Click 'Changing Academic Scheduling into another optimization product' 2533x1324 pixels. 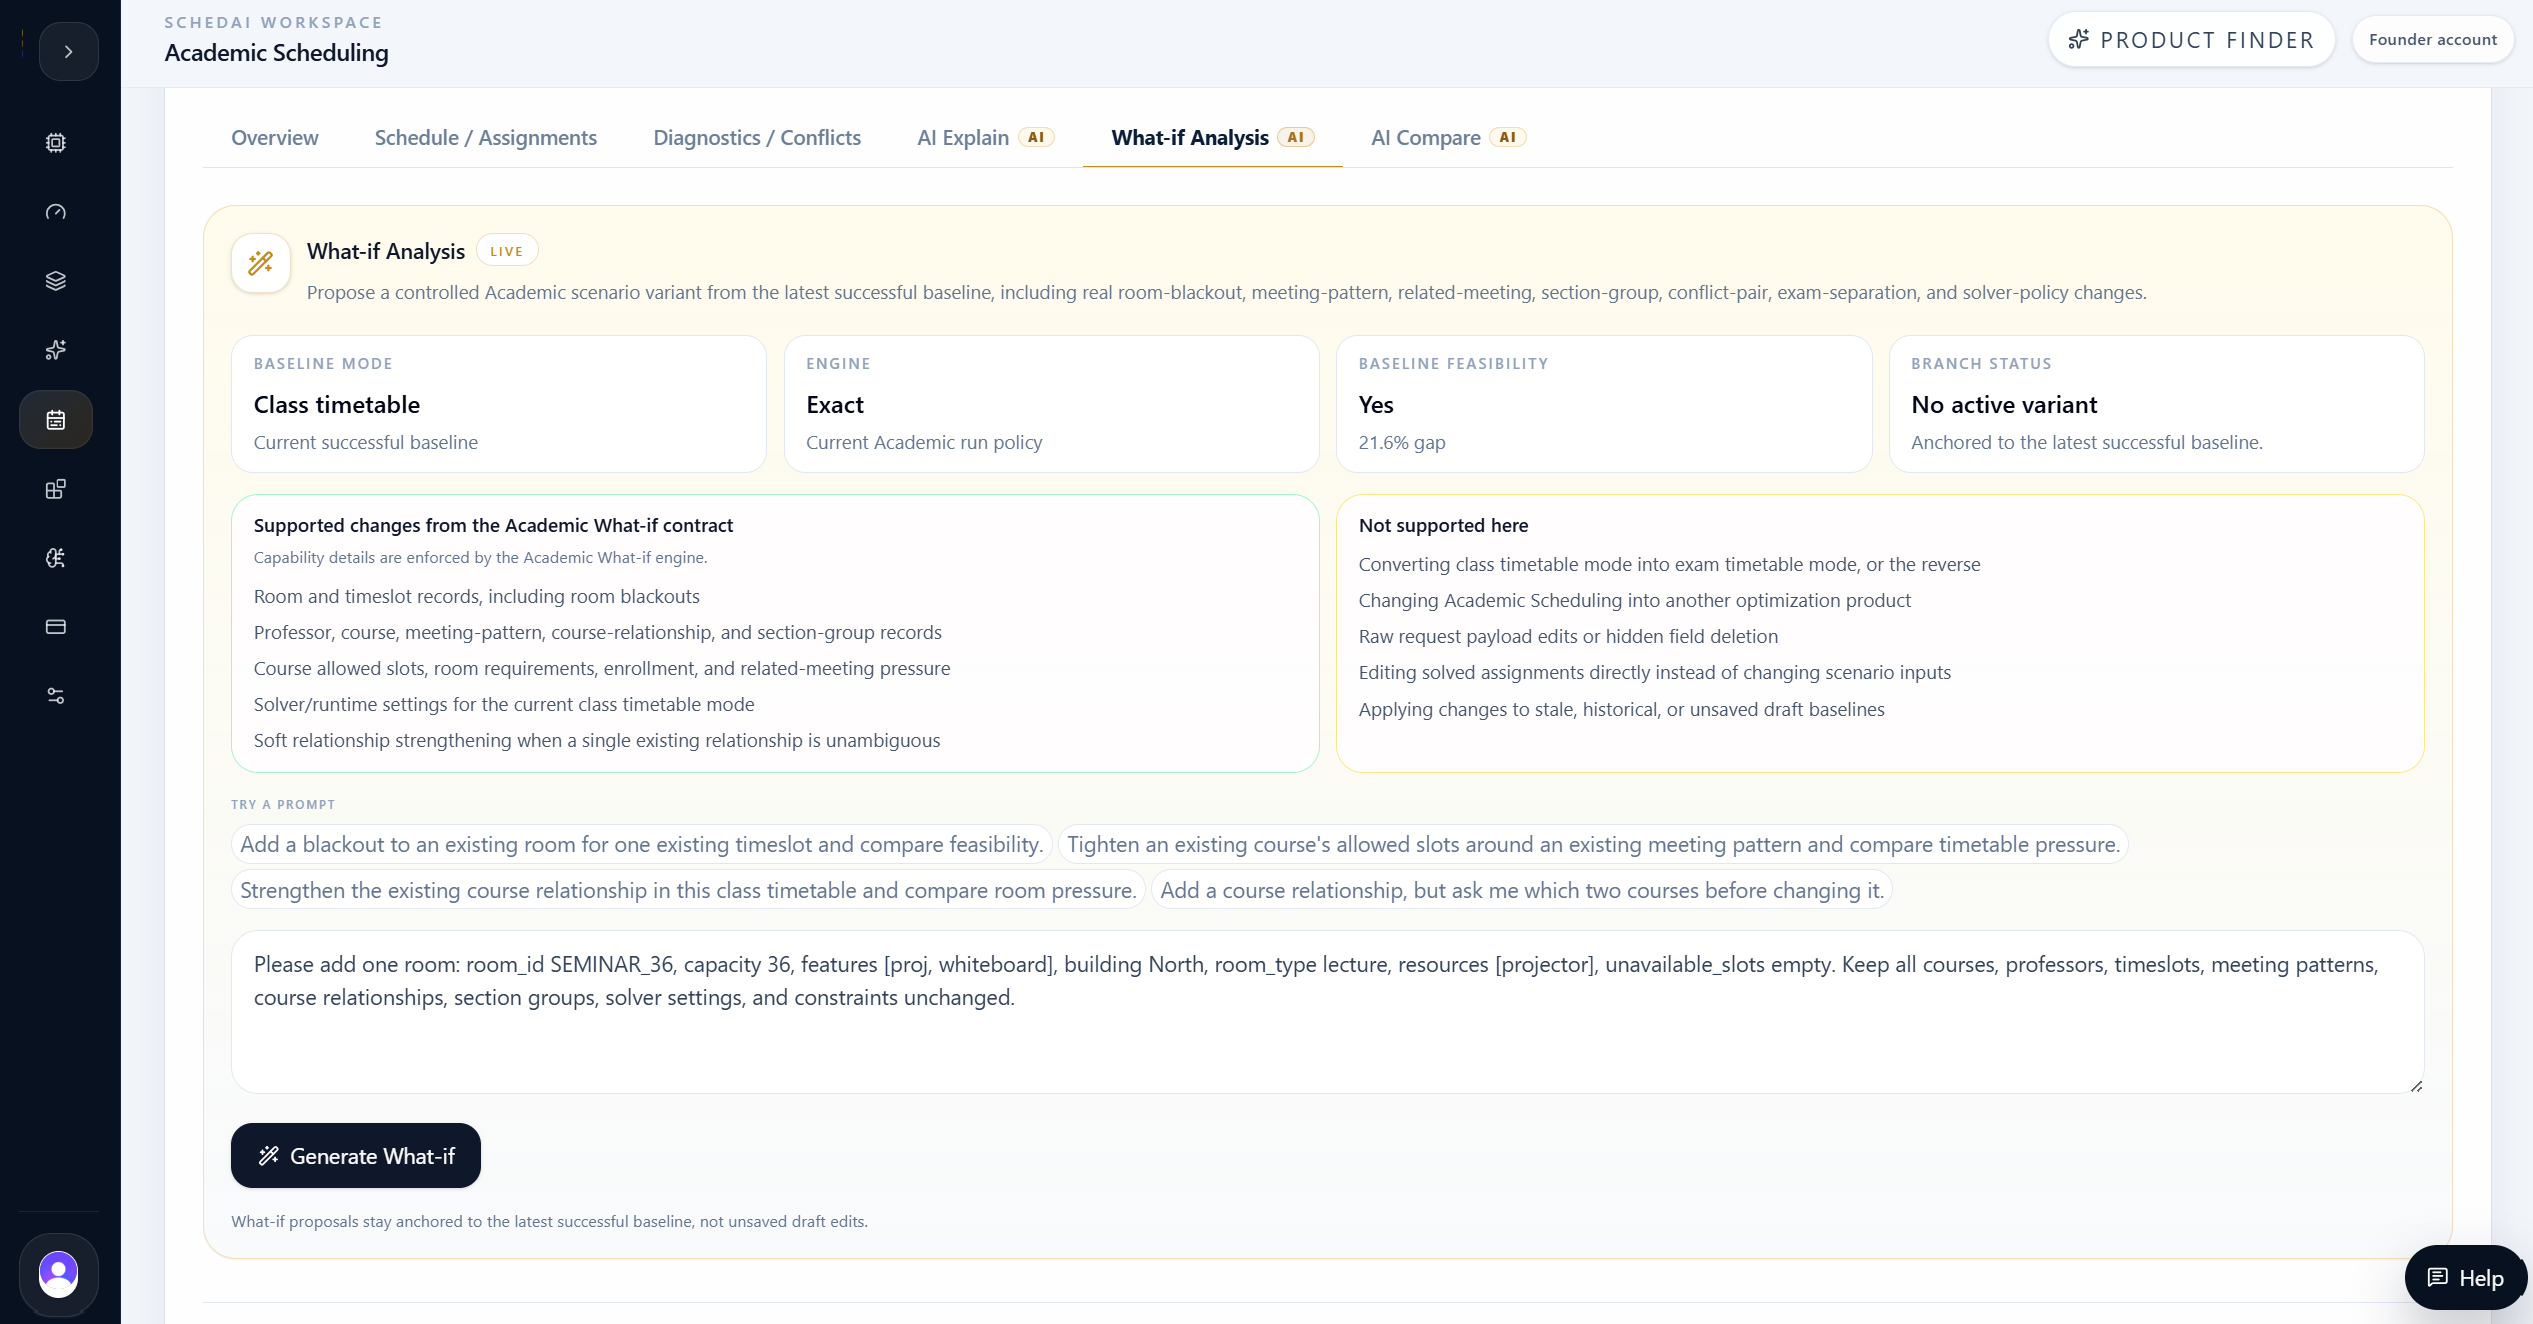tap(1634, 601)
